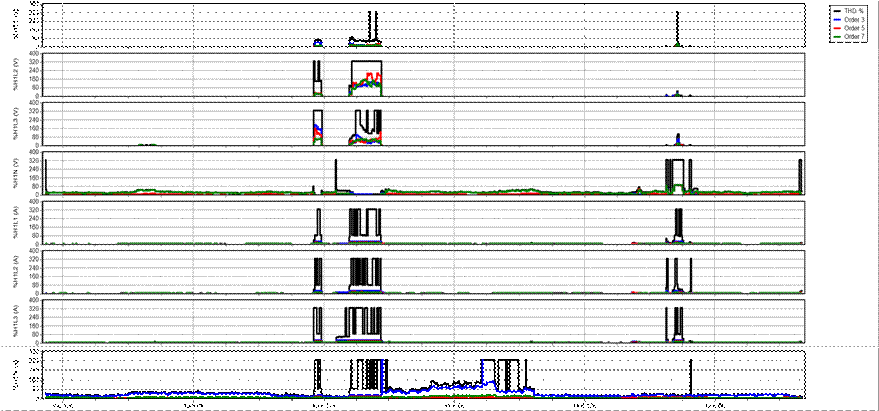Click the legend box in top right
This screenshot has height=411, width=879.
tap(852, 23)
